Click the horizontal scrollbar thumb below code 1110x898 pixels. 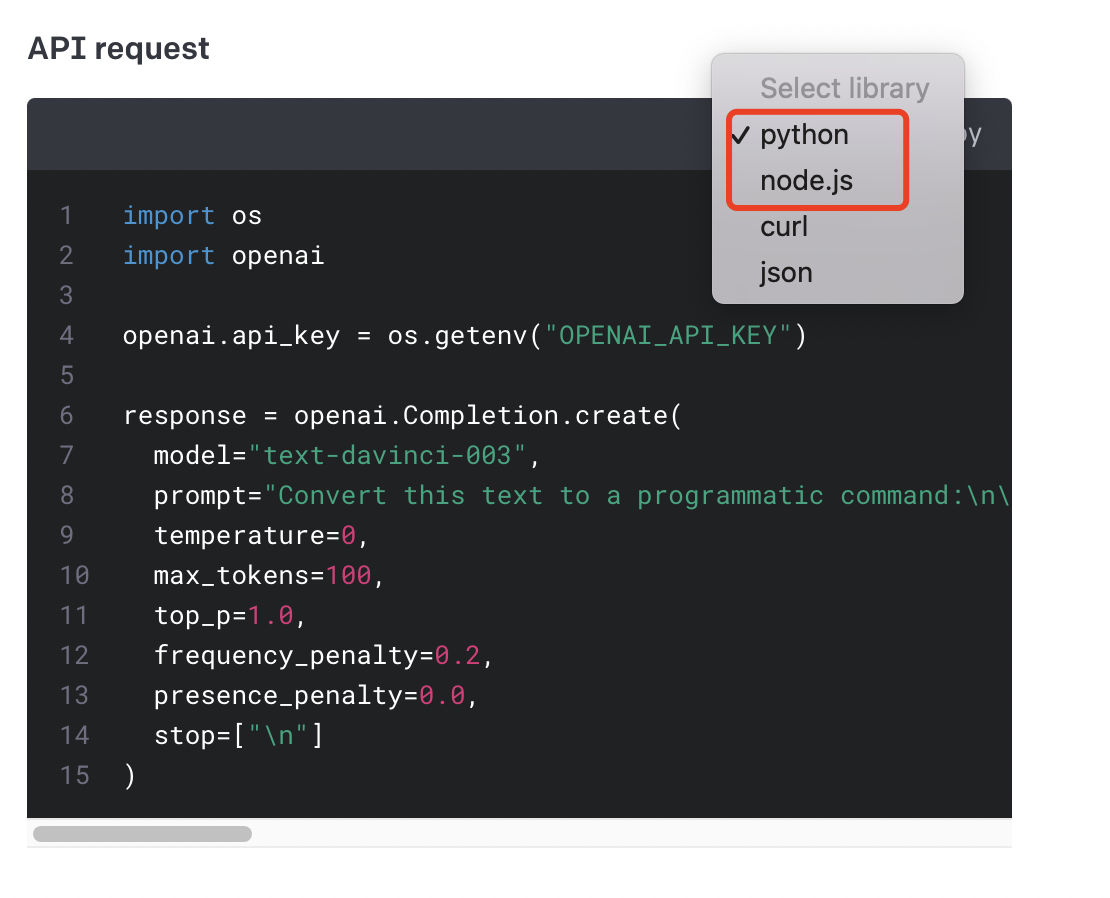click(142, 834)
